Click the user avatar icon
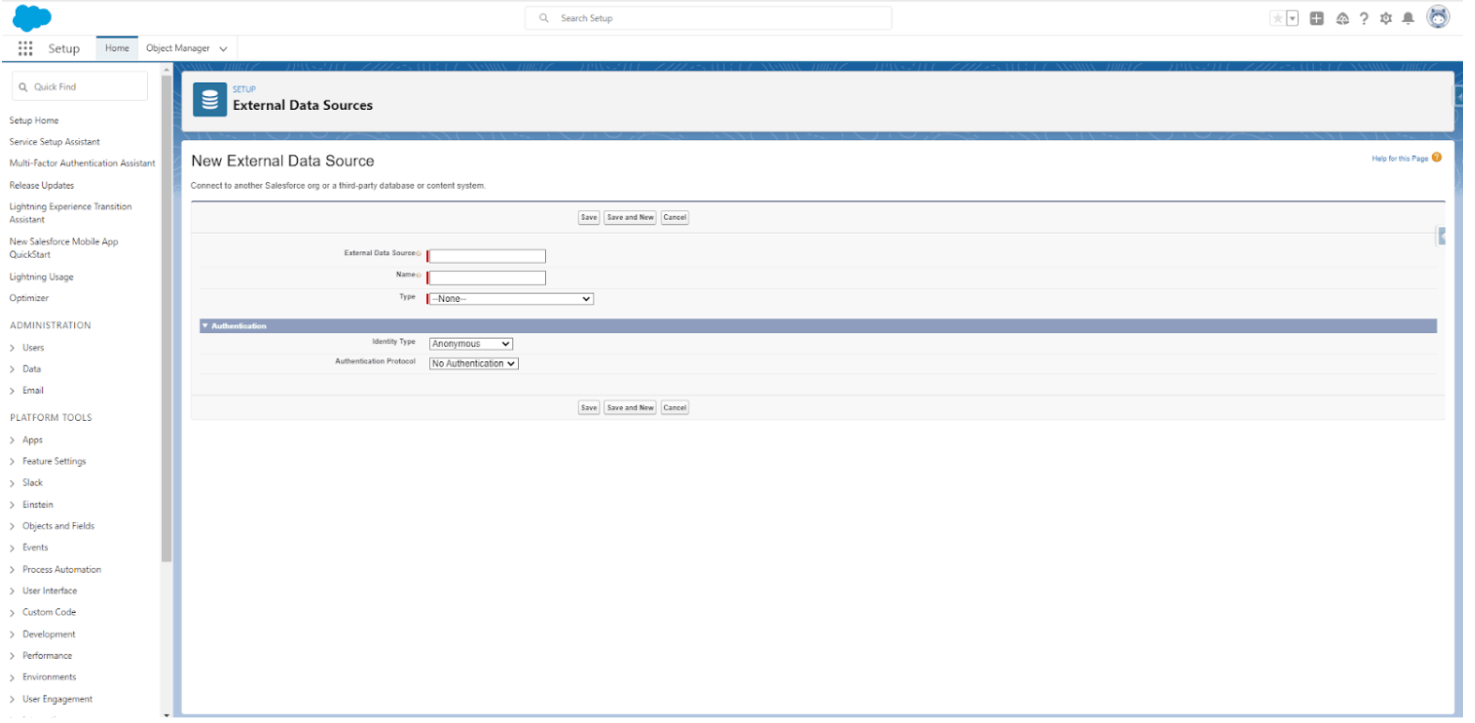1475x723 pixels. pos(1437,17)
